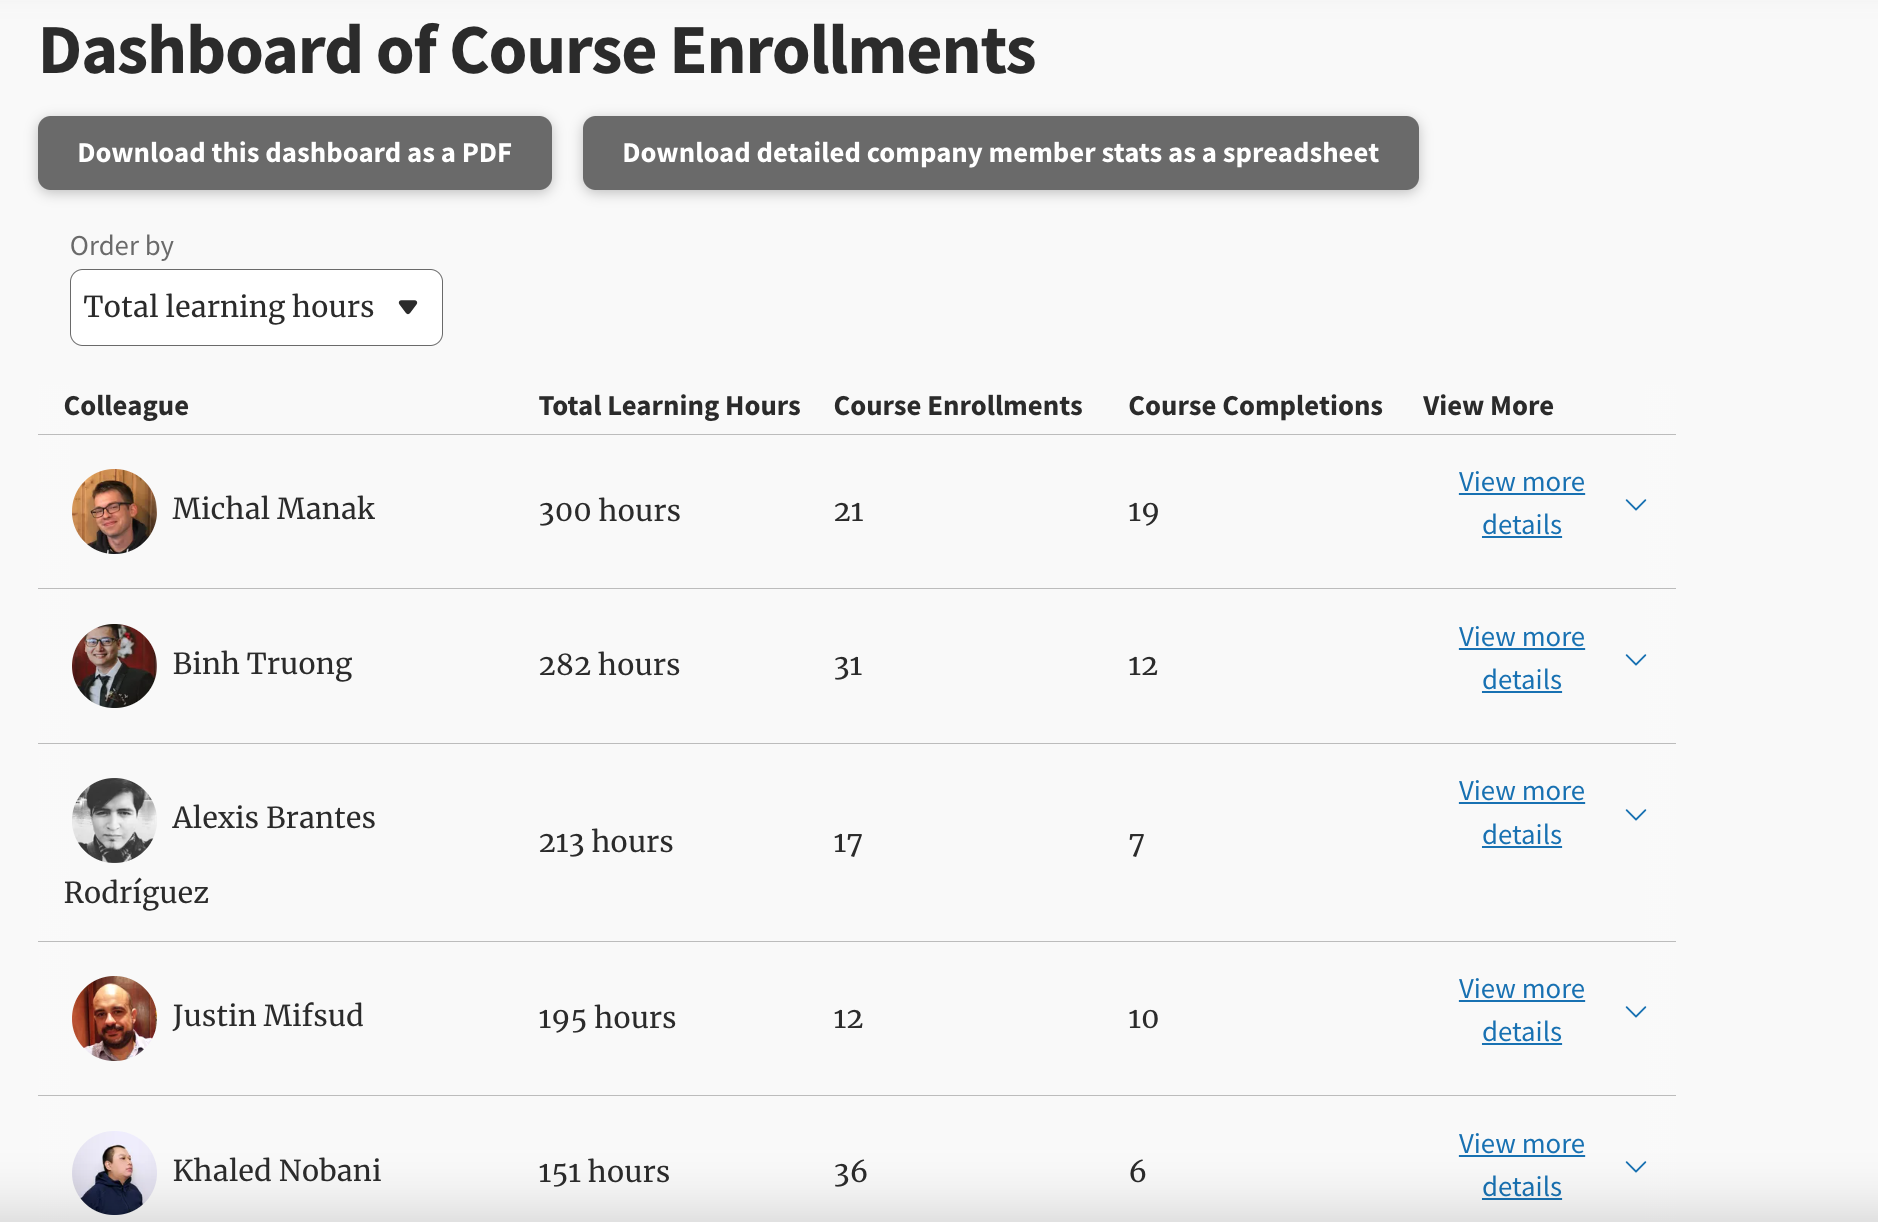Click the Total Learning Hours column header
1878x1222 pixels.
[x=669, y=406]
